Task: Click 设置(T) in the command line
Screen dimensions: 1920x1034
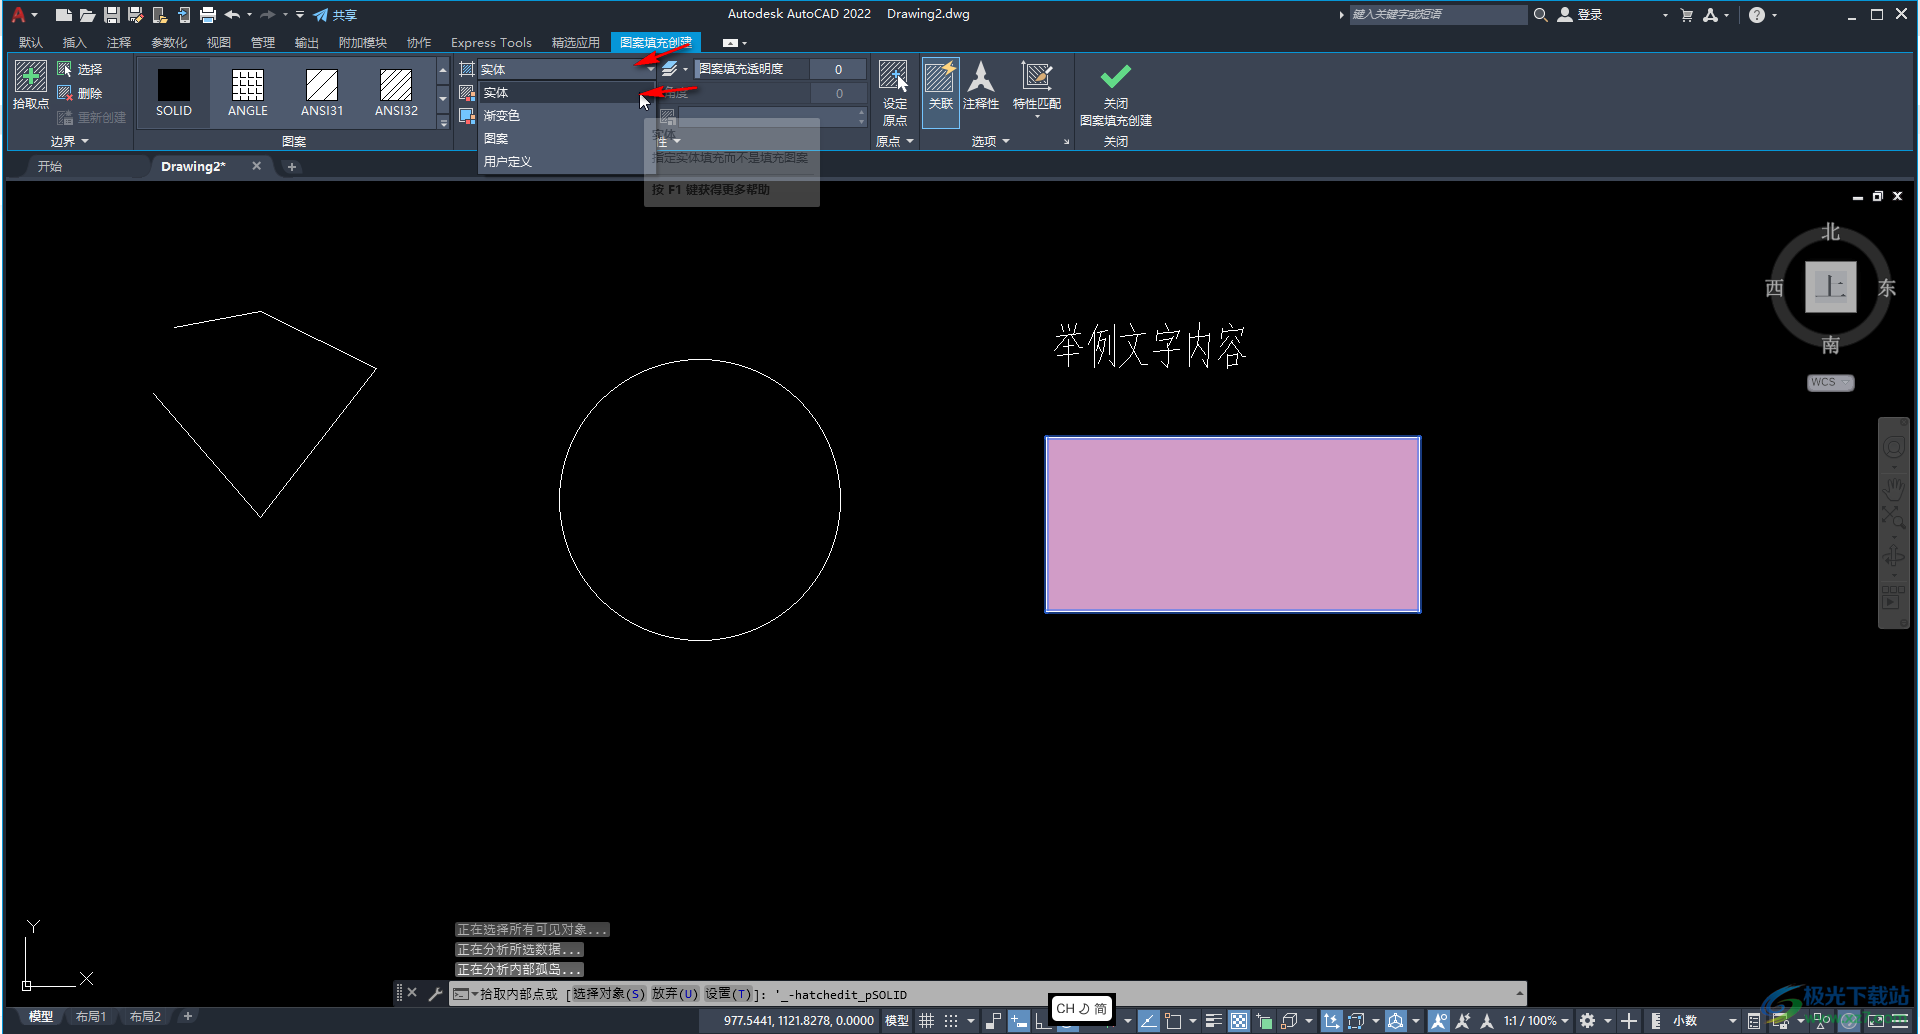Action: click(728, 994)
